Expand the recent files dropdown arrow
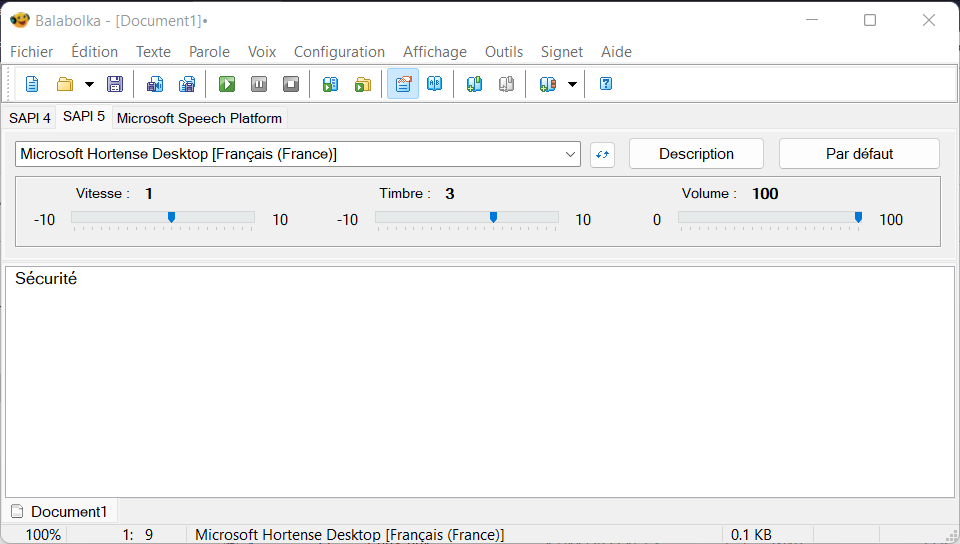 point(89,84)
